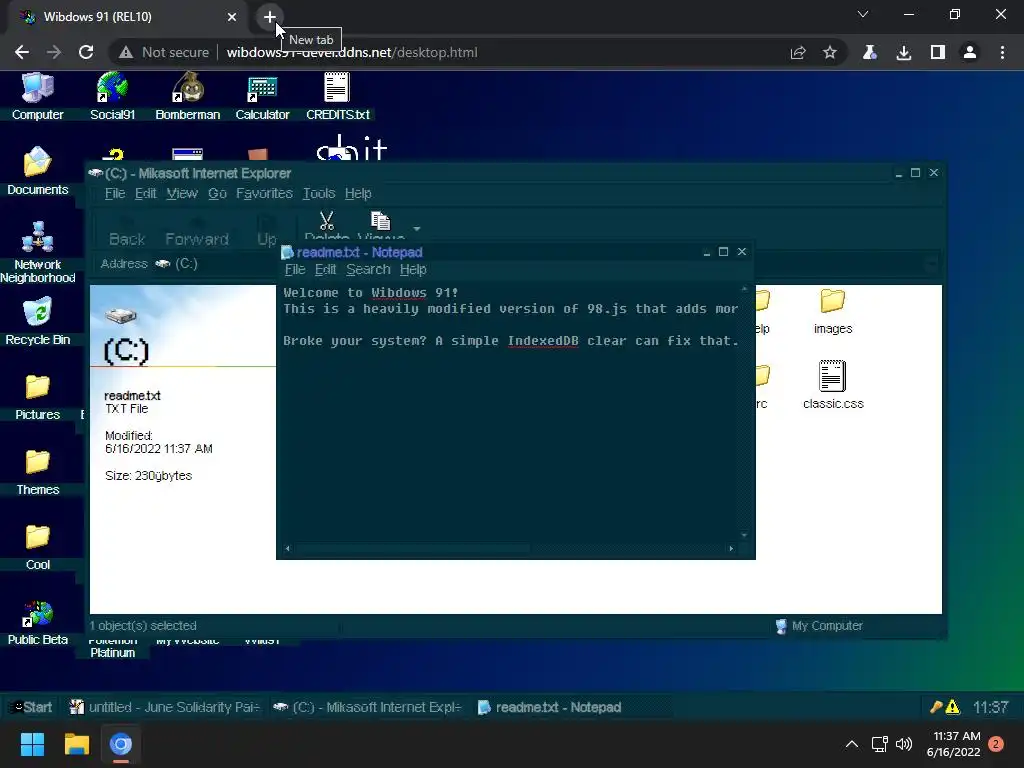Open Notepad Search menu
Image resolution: width=1024 pixels, height=768 pixels.
(x=368, y=269)
